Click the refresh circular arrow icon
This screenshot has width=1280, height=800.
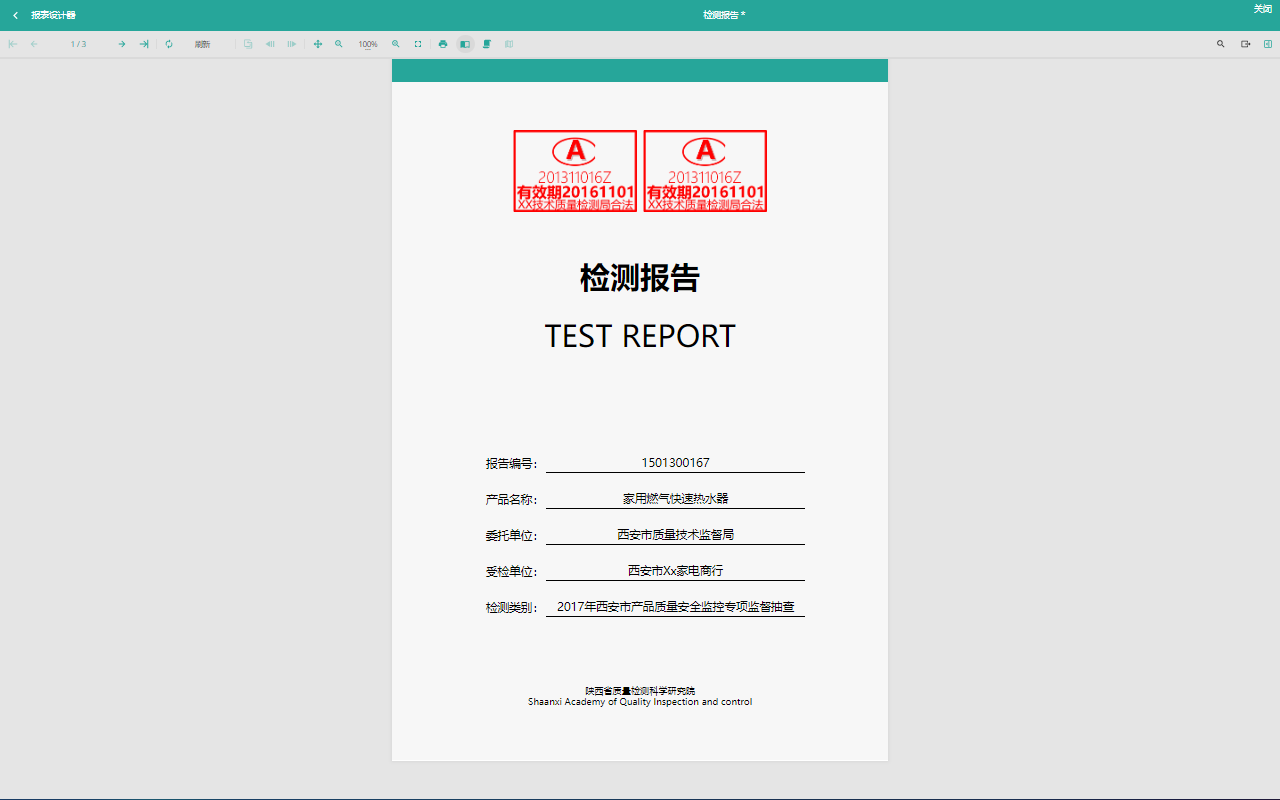pyautogui.click(x=169, y=44)
